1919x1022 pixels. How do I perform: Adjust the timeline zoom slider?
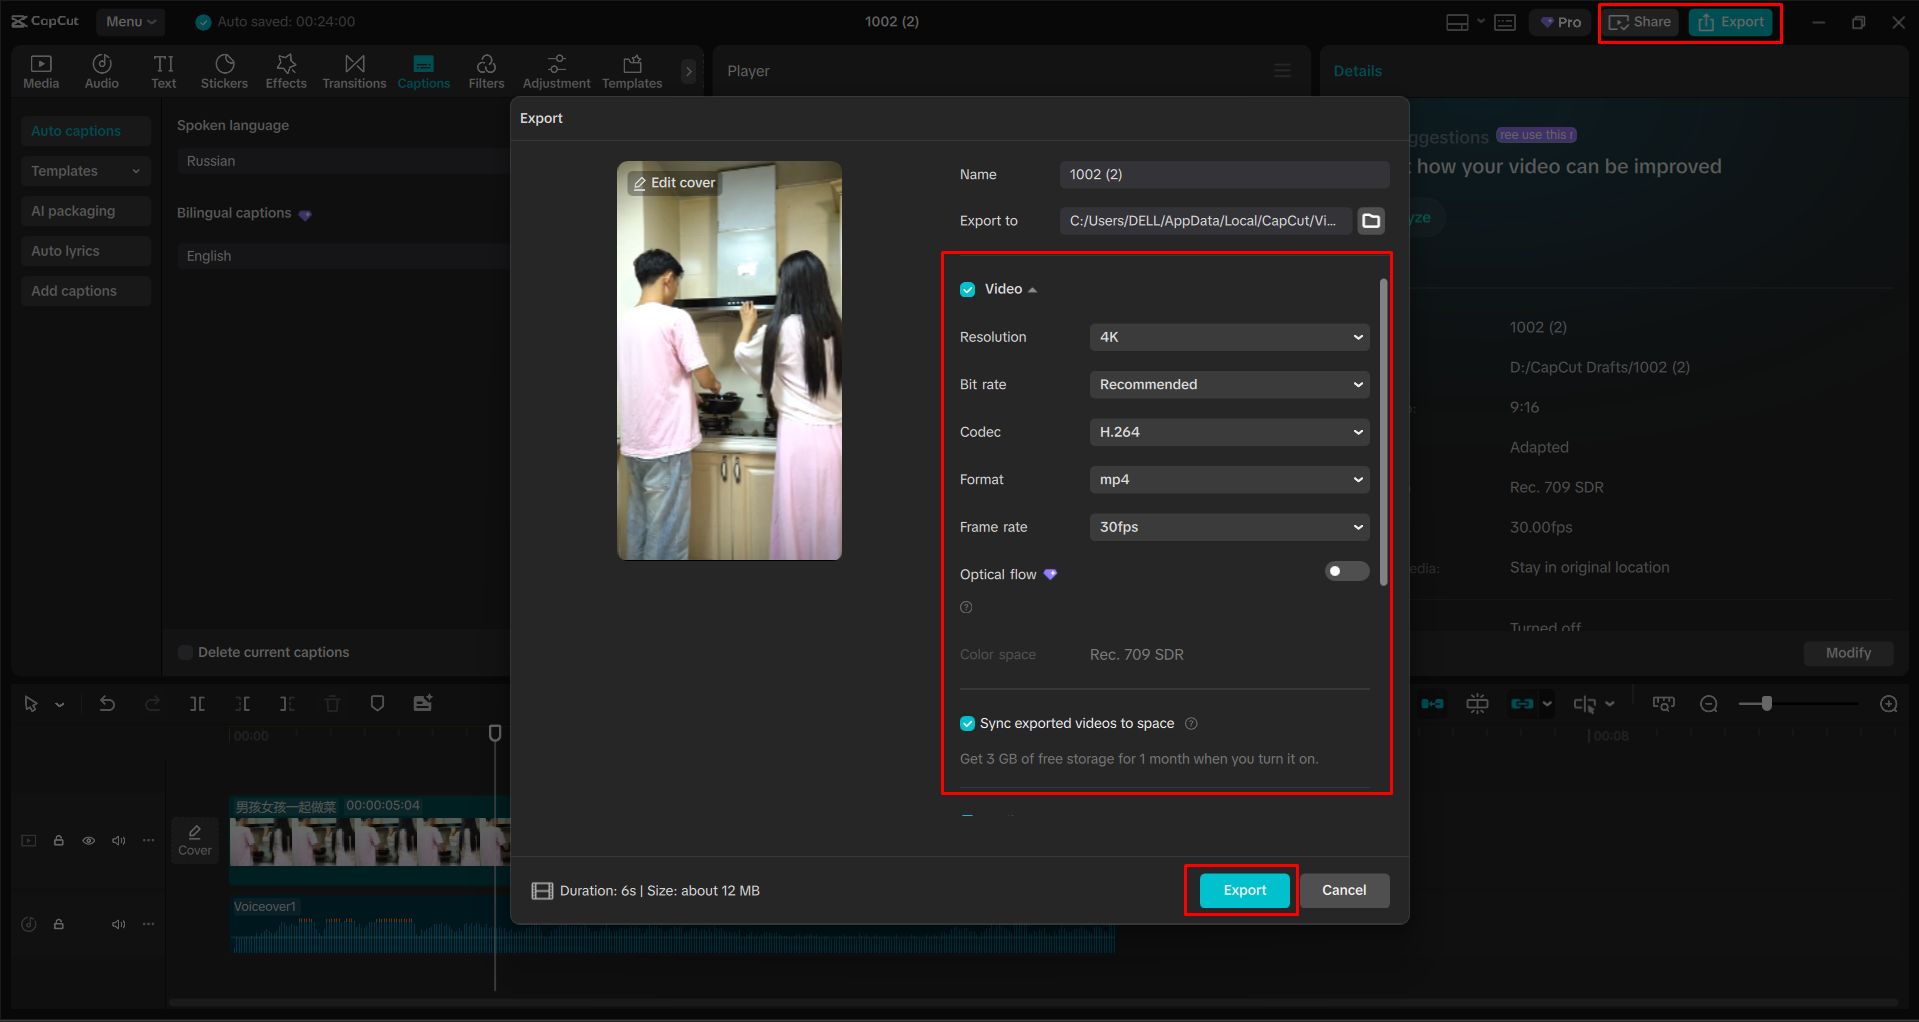coord(1767,703)
